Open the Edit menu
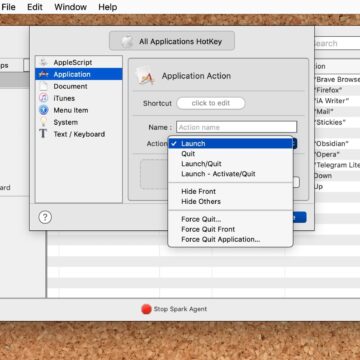The image size is (360, 360). pyautogui.click(x=35, y=7)
